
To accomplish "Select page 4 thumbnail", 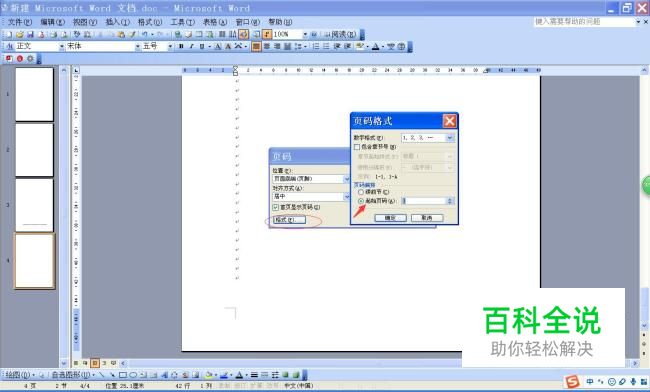I will (x=34, y=261).
